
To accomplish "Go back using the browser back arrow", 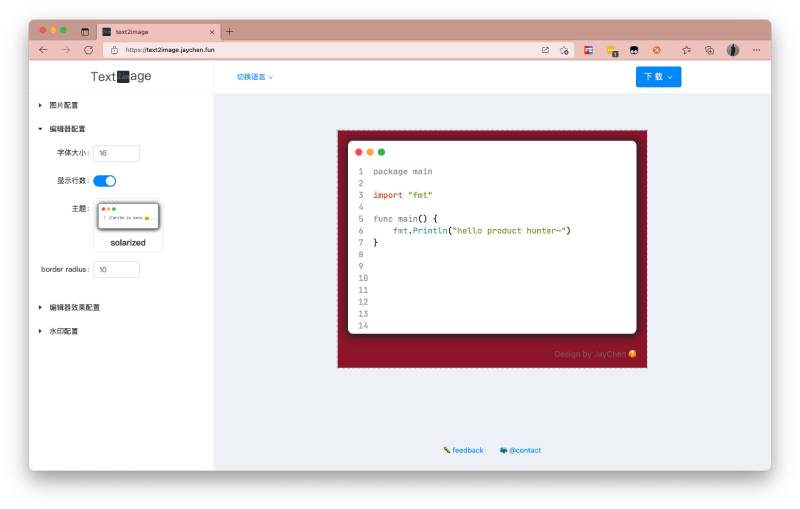I will pyautogui.click(x=43, y=50).
